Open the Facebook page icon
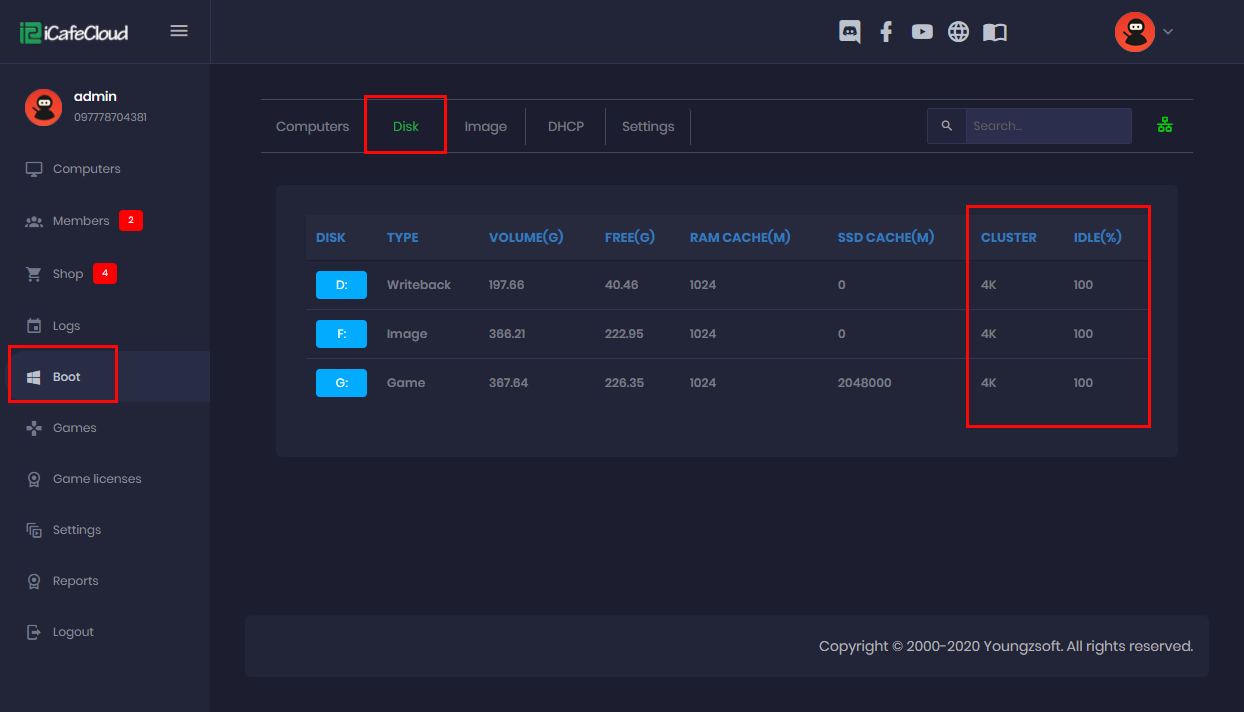The height and width of the screenshot is (712, 1244). coord(886,31)
